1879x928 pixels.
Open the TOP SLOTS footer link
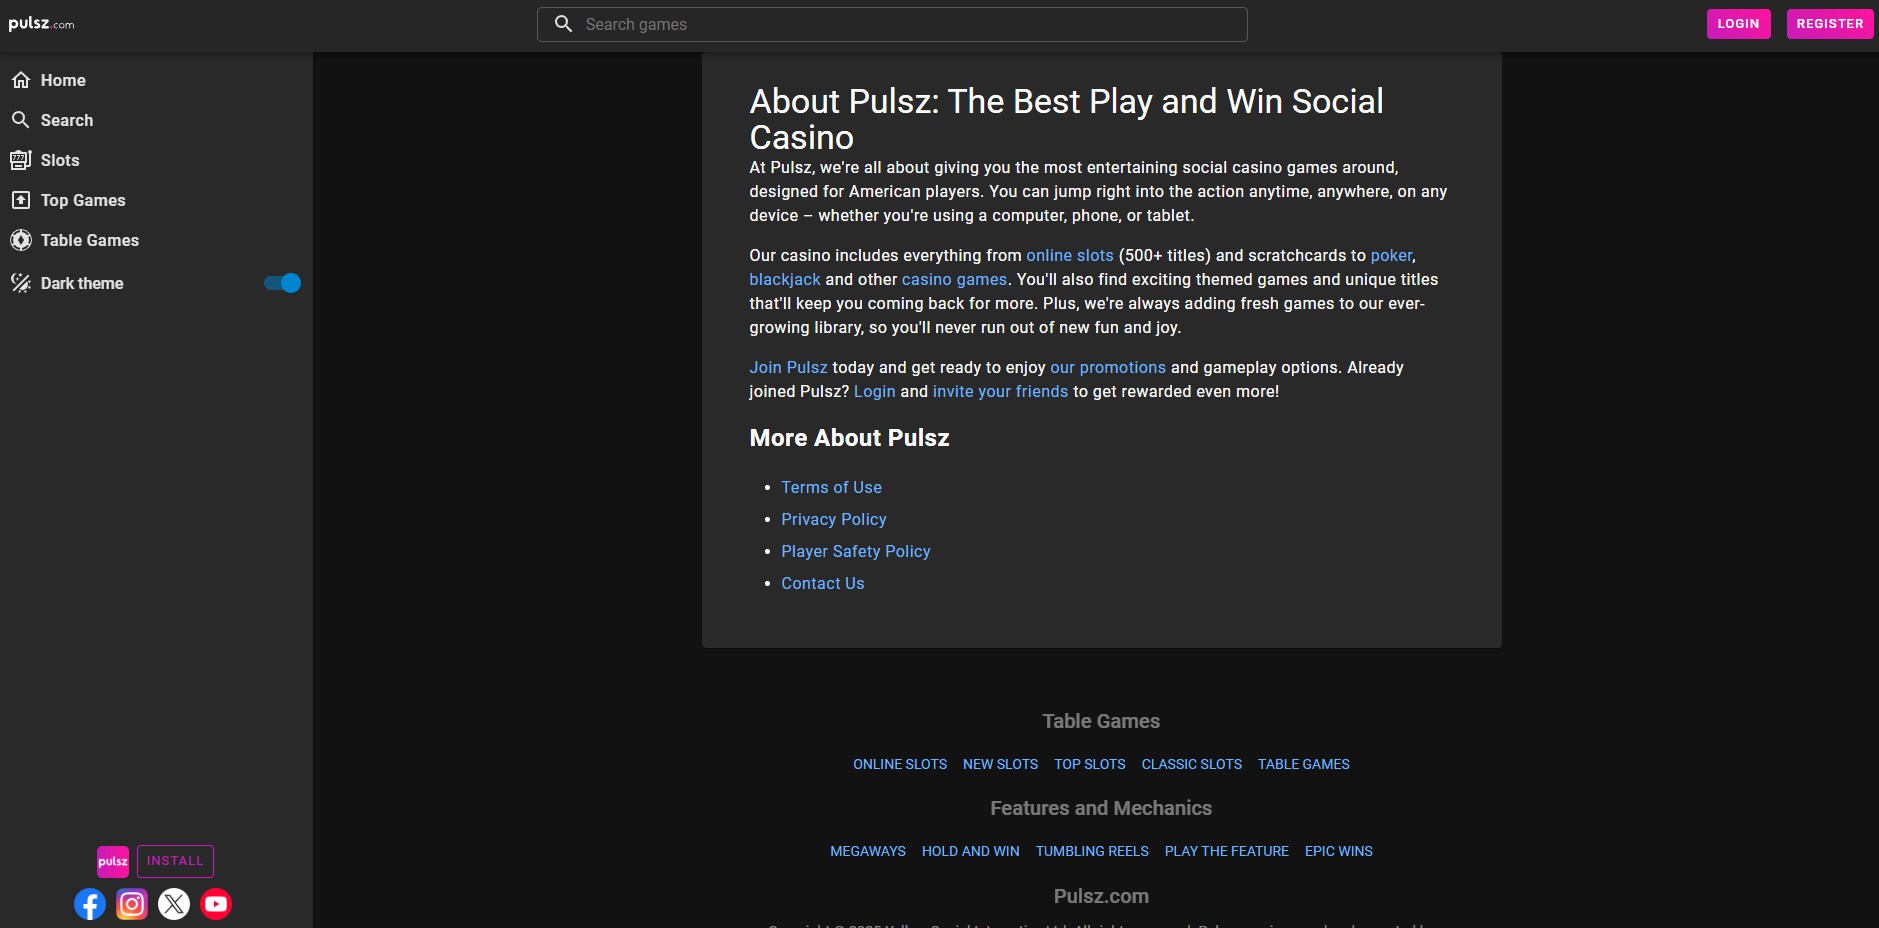(x=1090, y=764)
